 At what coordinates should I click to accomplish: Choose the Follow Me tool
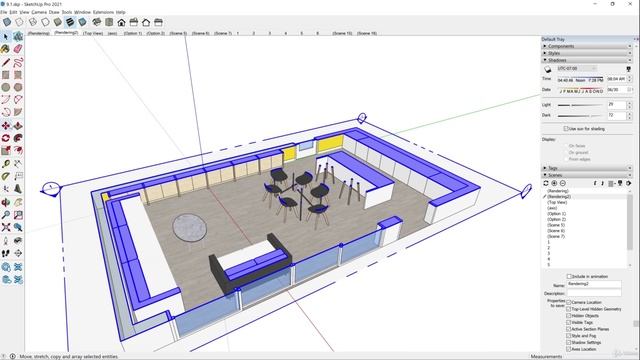[18, 138]
